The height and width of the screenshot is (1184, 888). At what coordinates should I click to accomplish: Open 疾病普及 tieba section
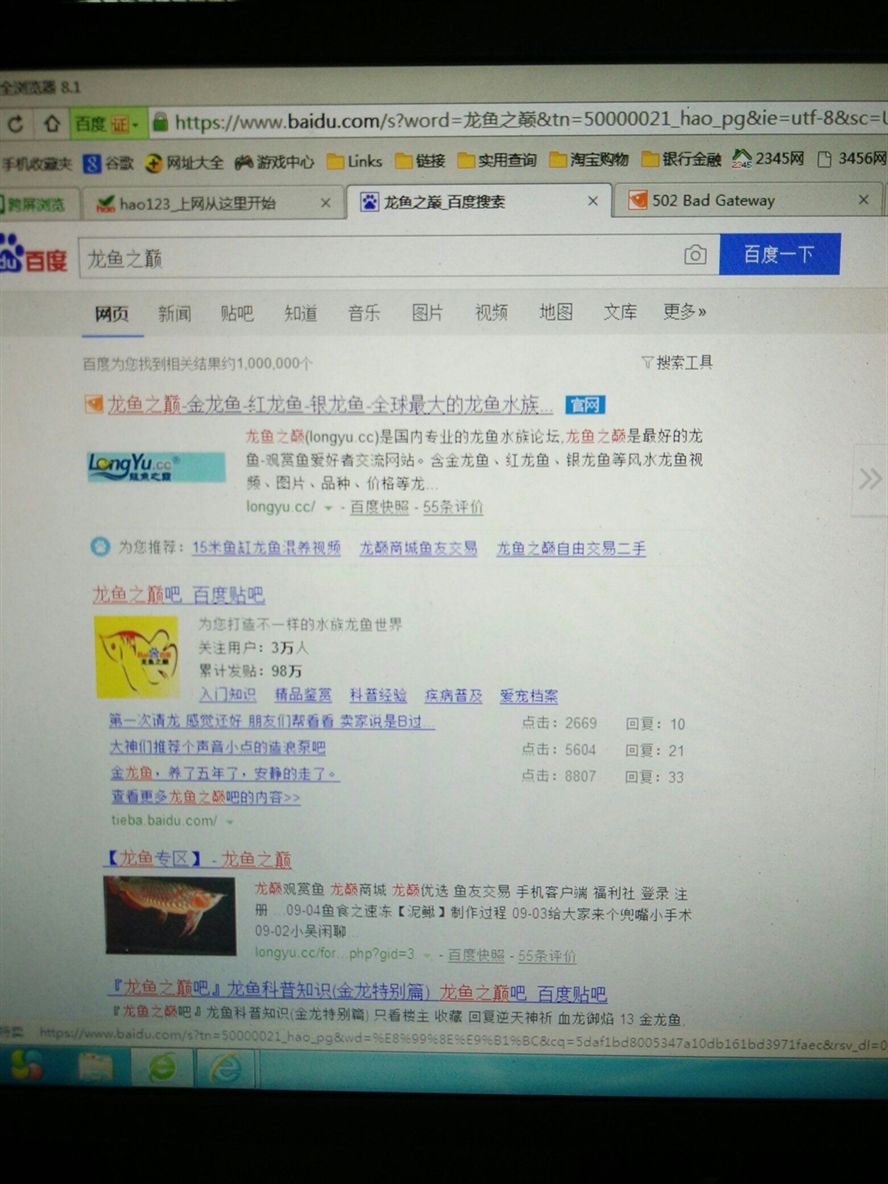[x=453, y=696]
